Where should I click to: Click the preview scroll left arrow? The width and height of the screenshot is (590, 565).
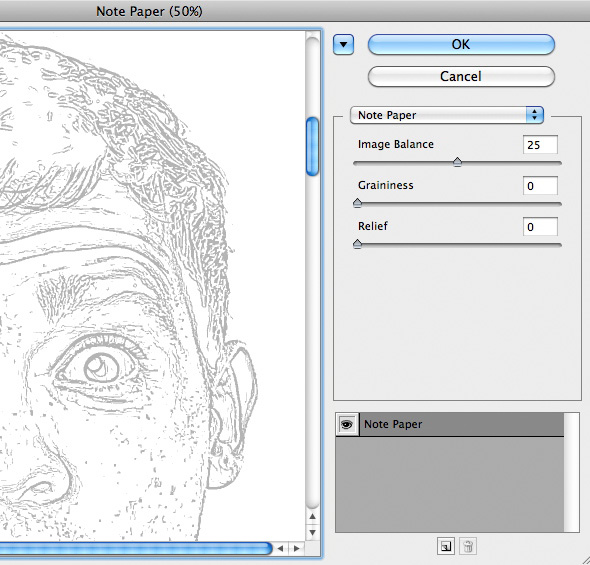[280, 548]
